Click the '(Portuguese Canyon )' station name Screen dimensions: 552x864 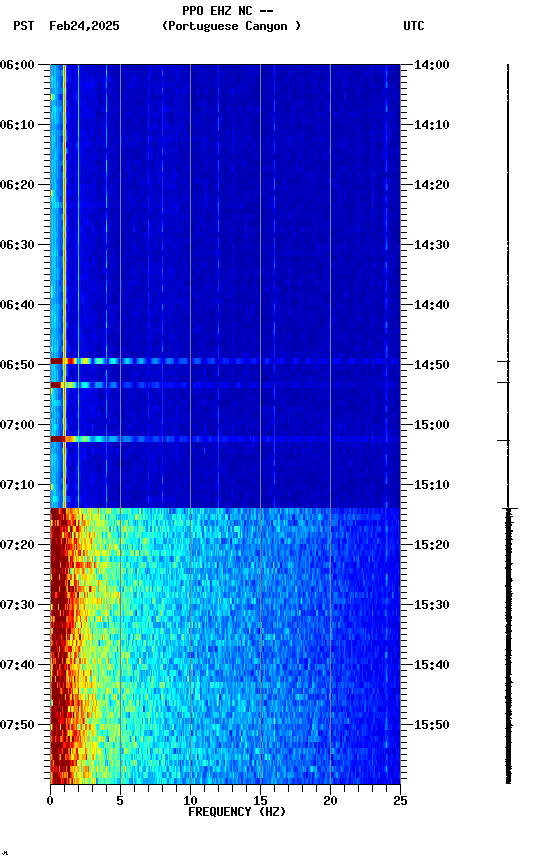click(x=231, y=26)
